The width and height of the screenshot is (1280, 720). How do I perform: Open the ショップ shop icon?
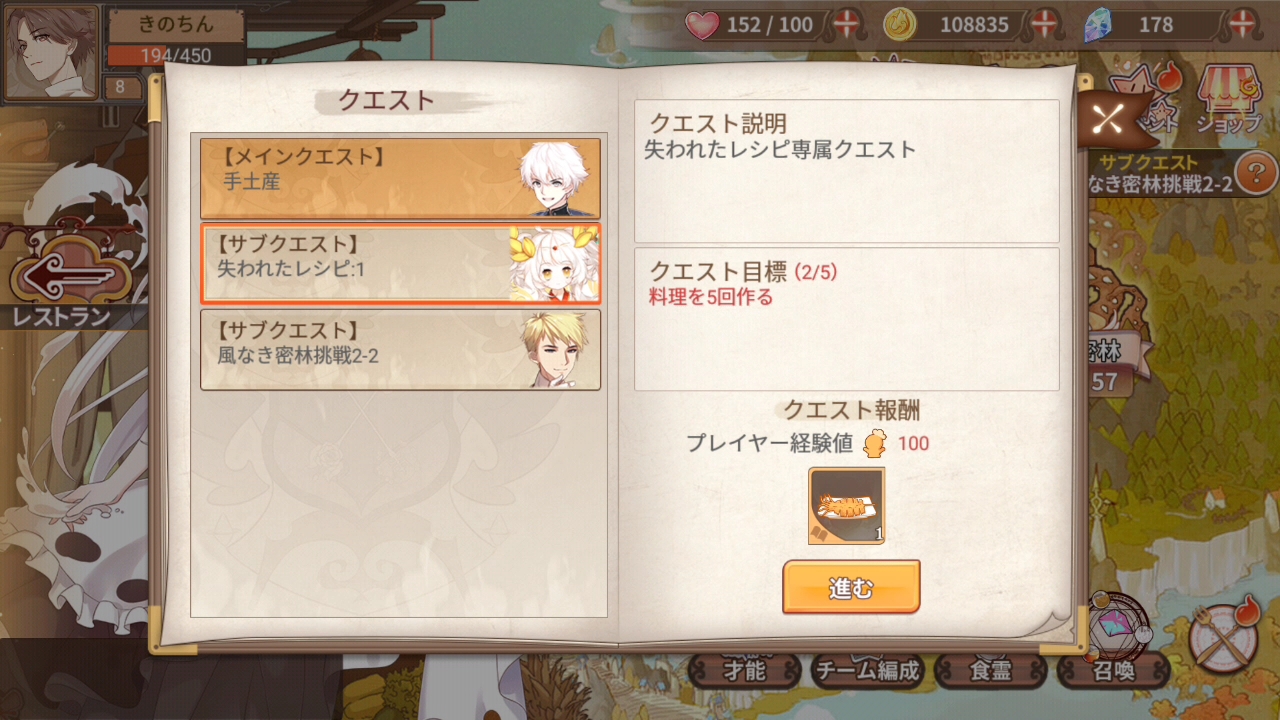coord(1229,100)
